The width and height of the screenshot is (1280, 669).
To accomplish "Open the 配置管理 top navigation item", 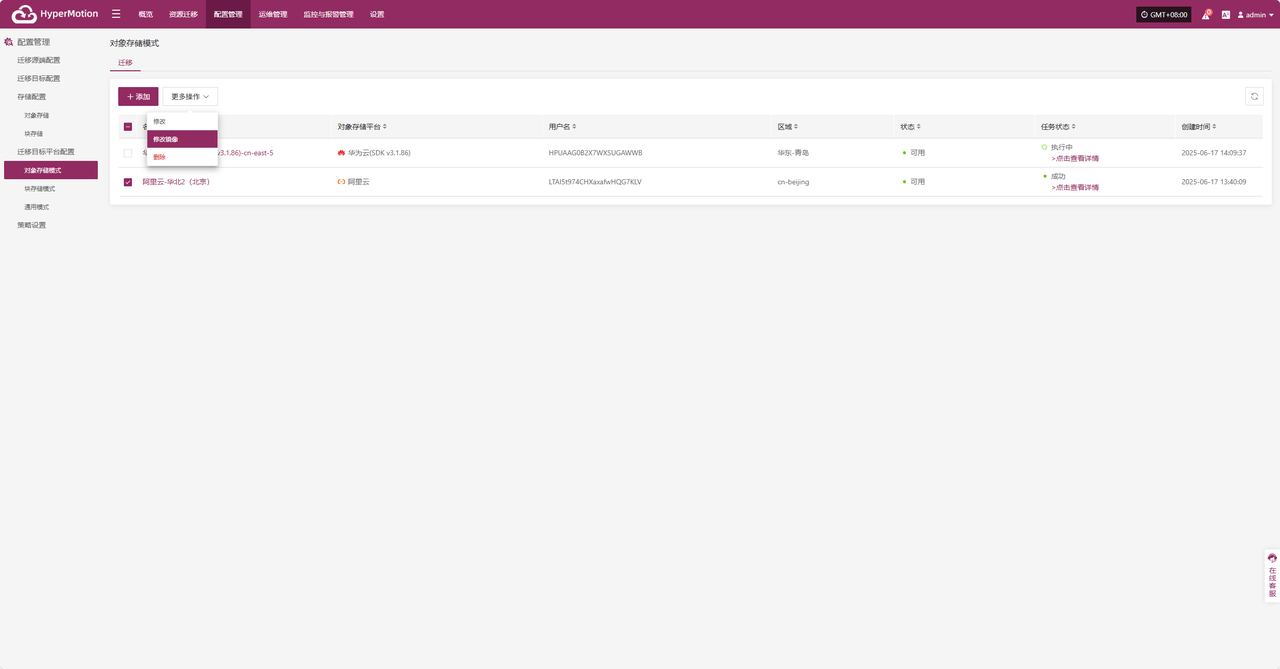I will coord(228,15).
